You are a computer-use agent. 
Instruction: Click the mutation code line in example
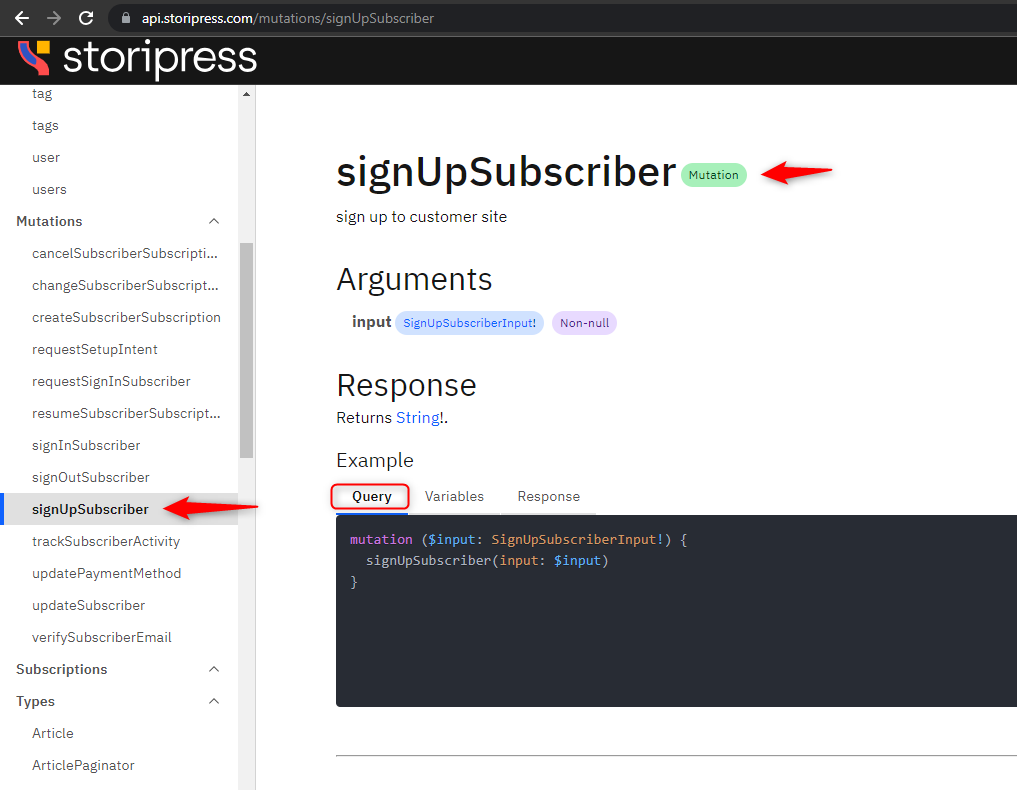pos(518,540)
